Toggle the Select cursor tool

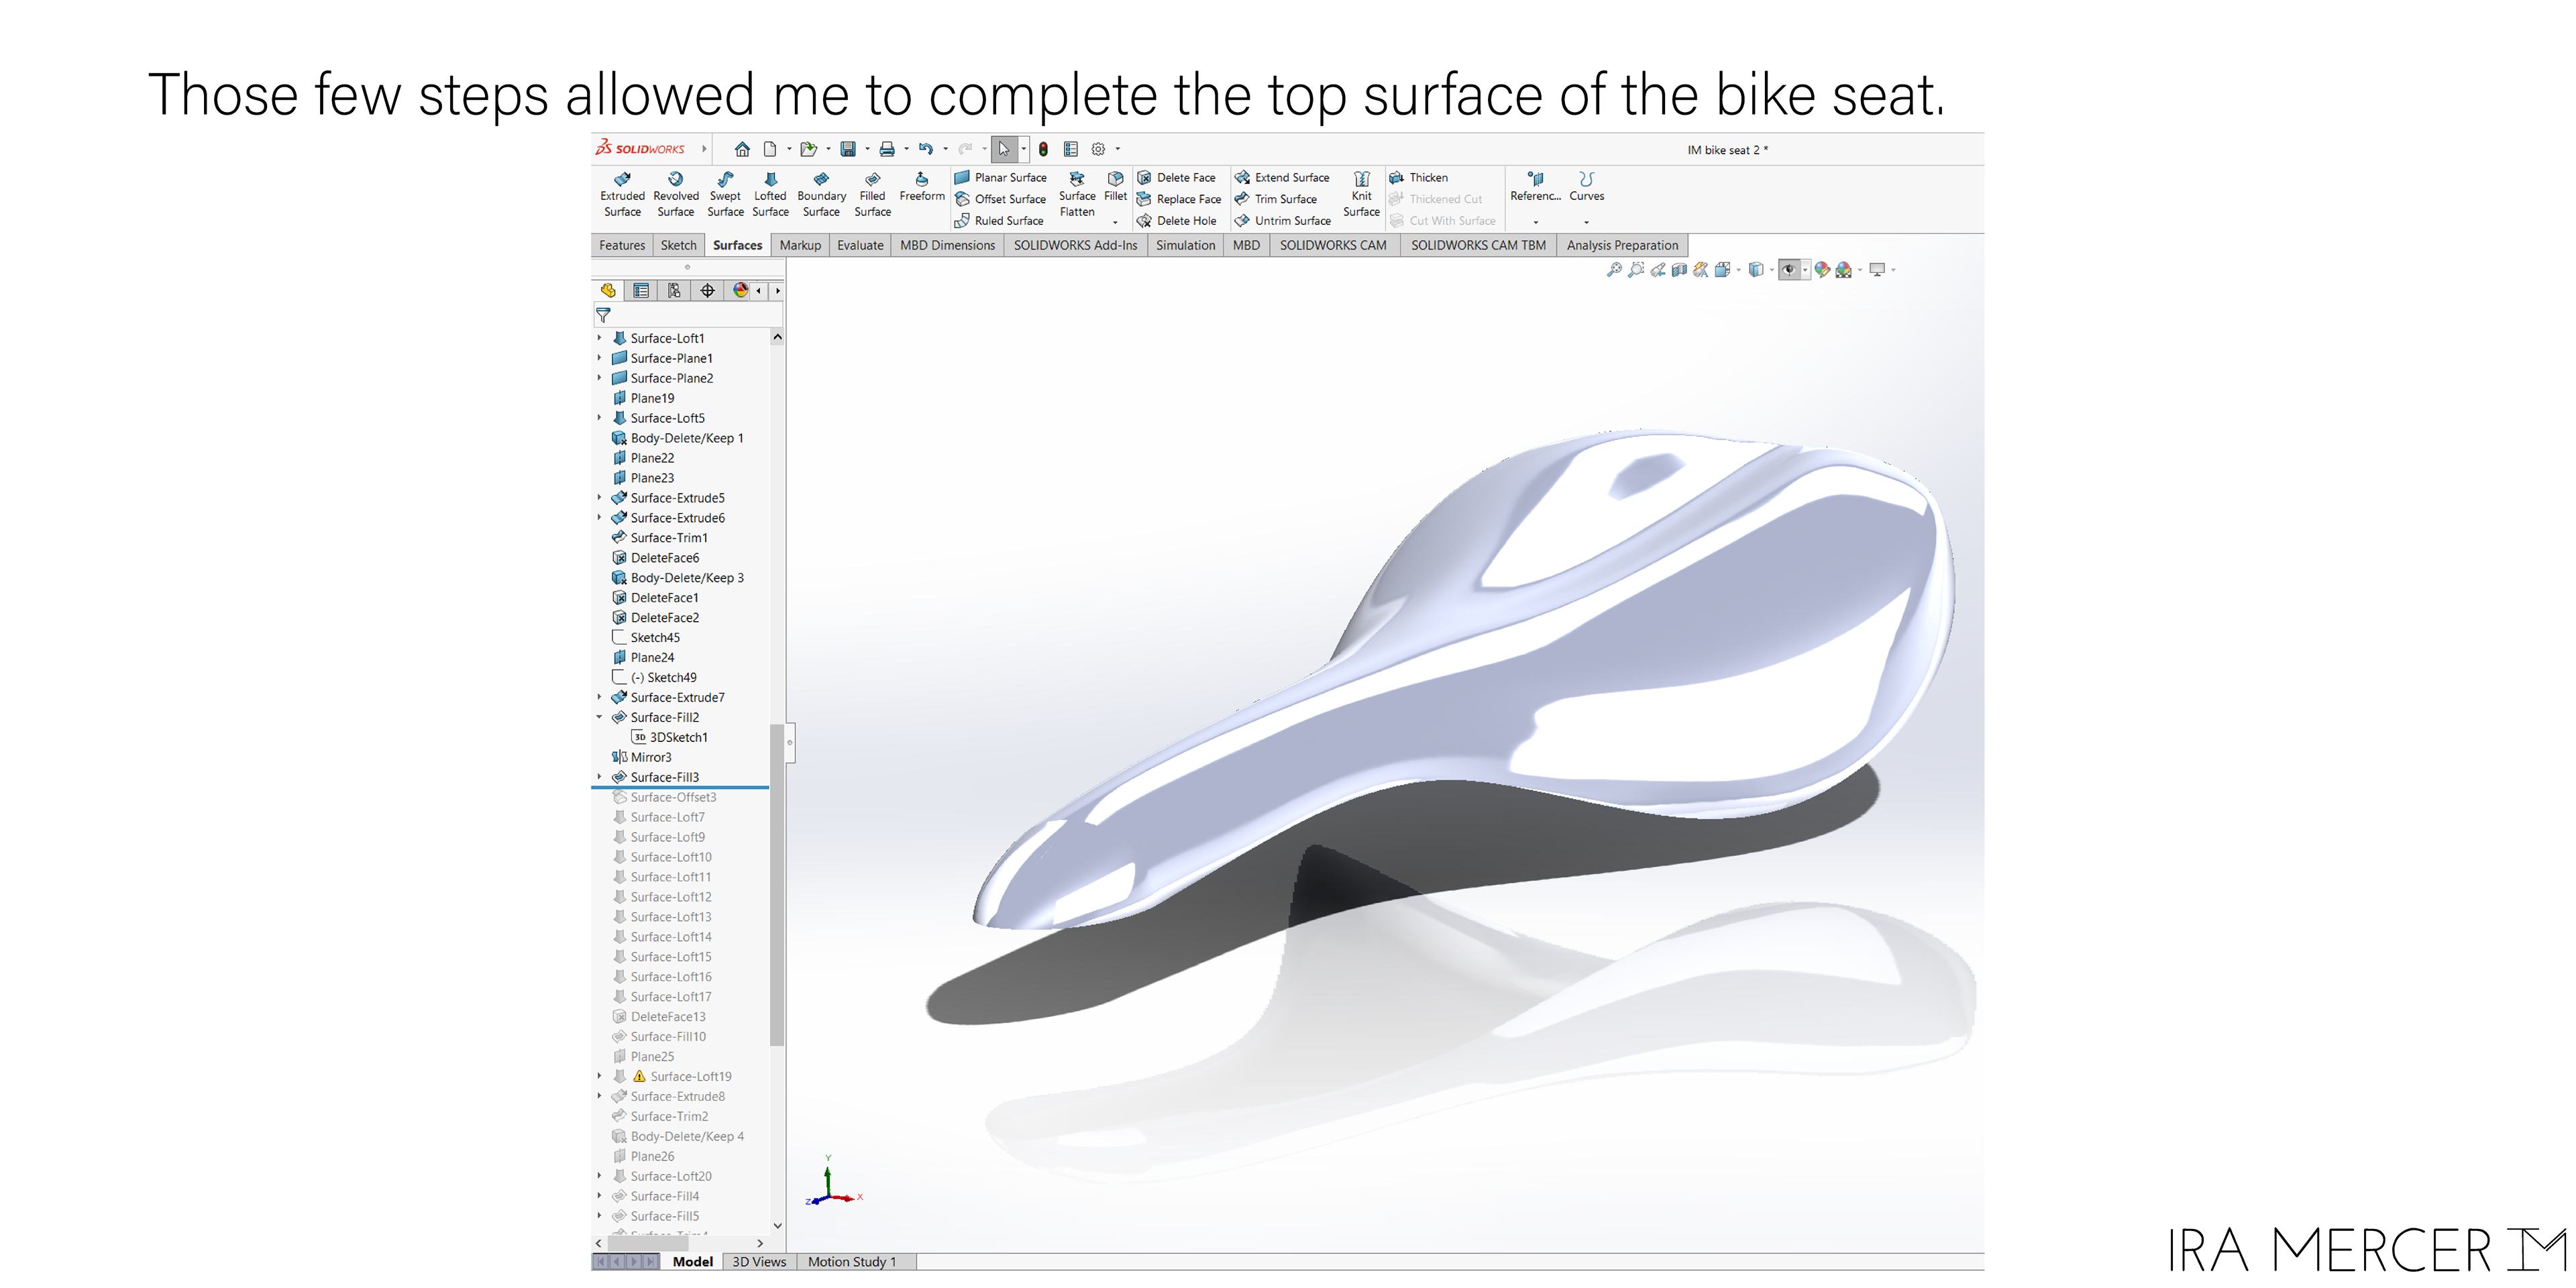(1004, 150)
